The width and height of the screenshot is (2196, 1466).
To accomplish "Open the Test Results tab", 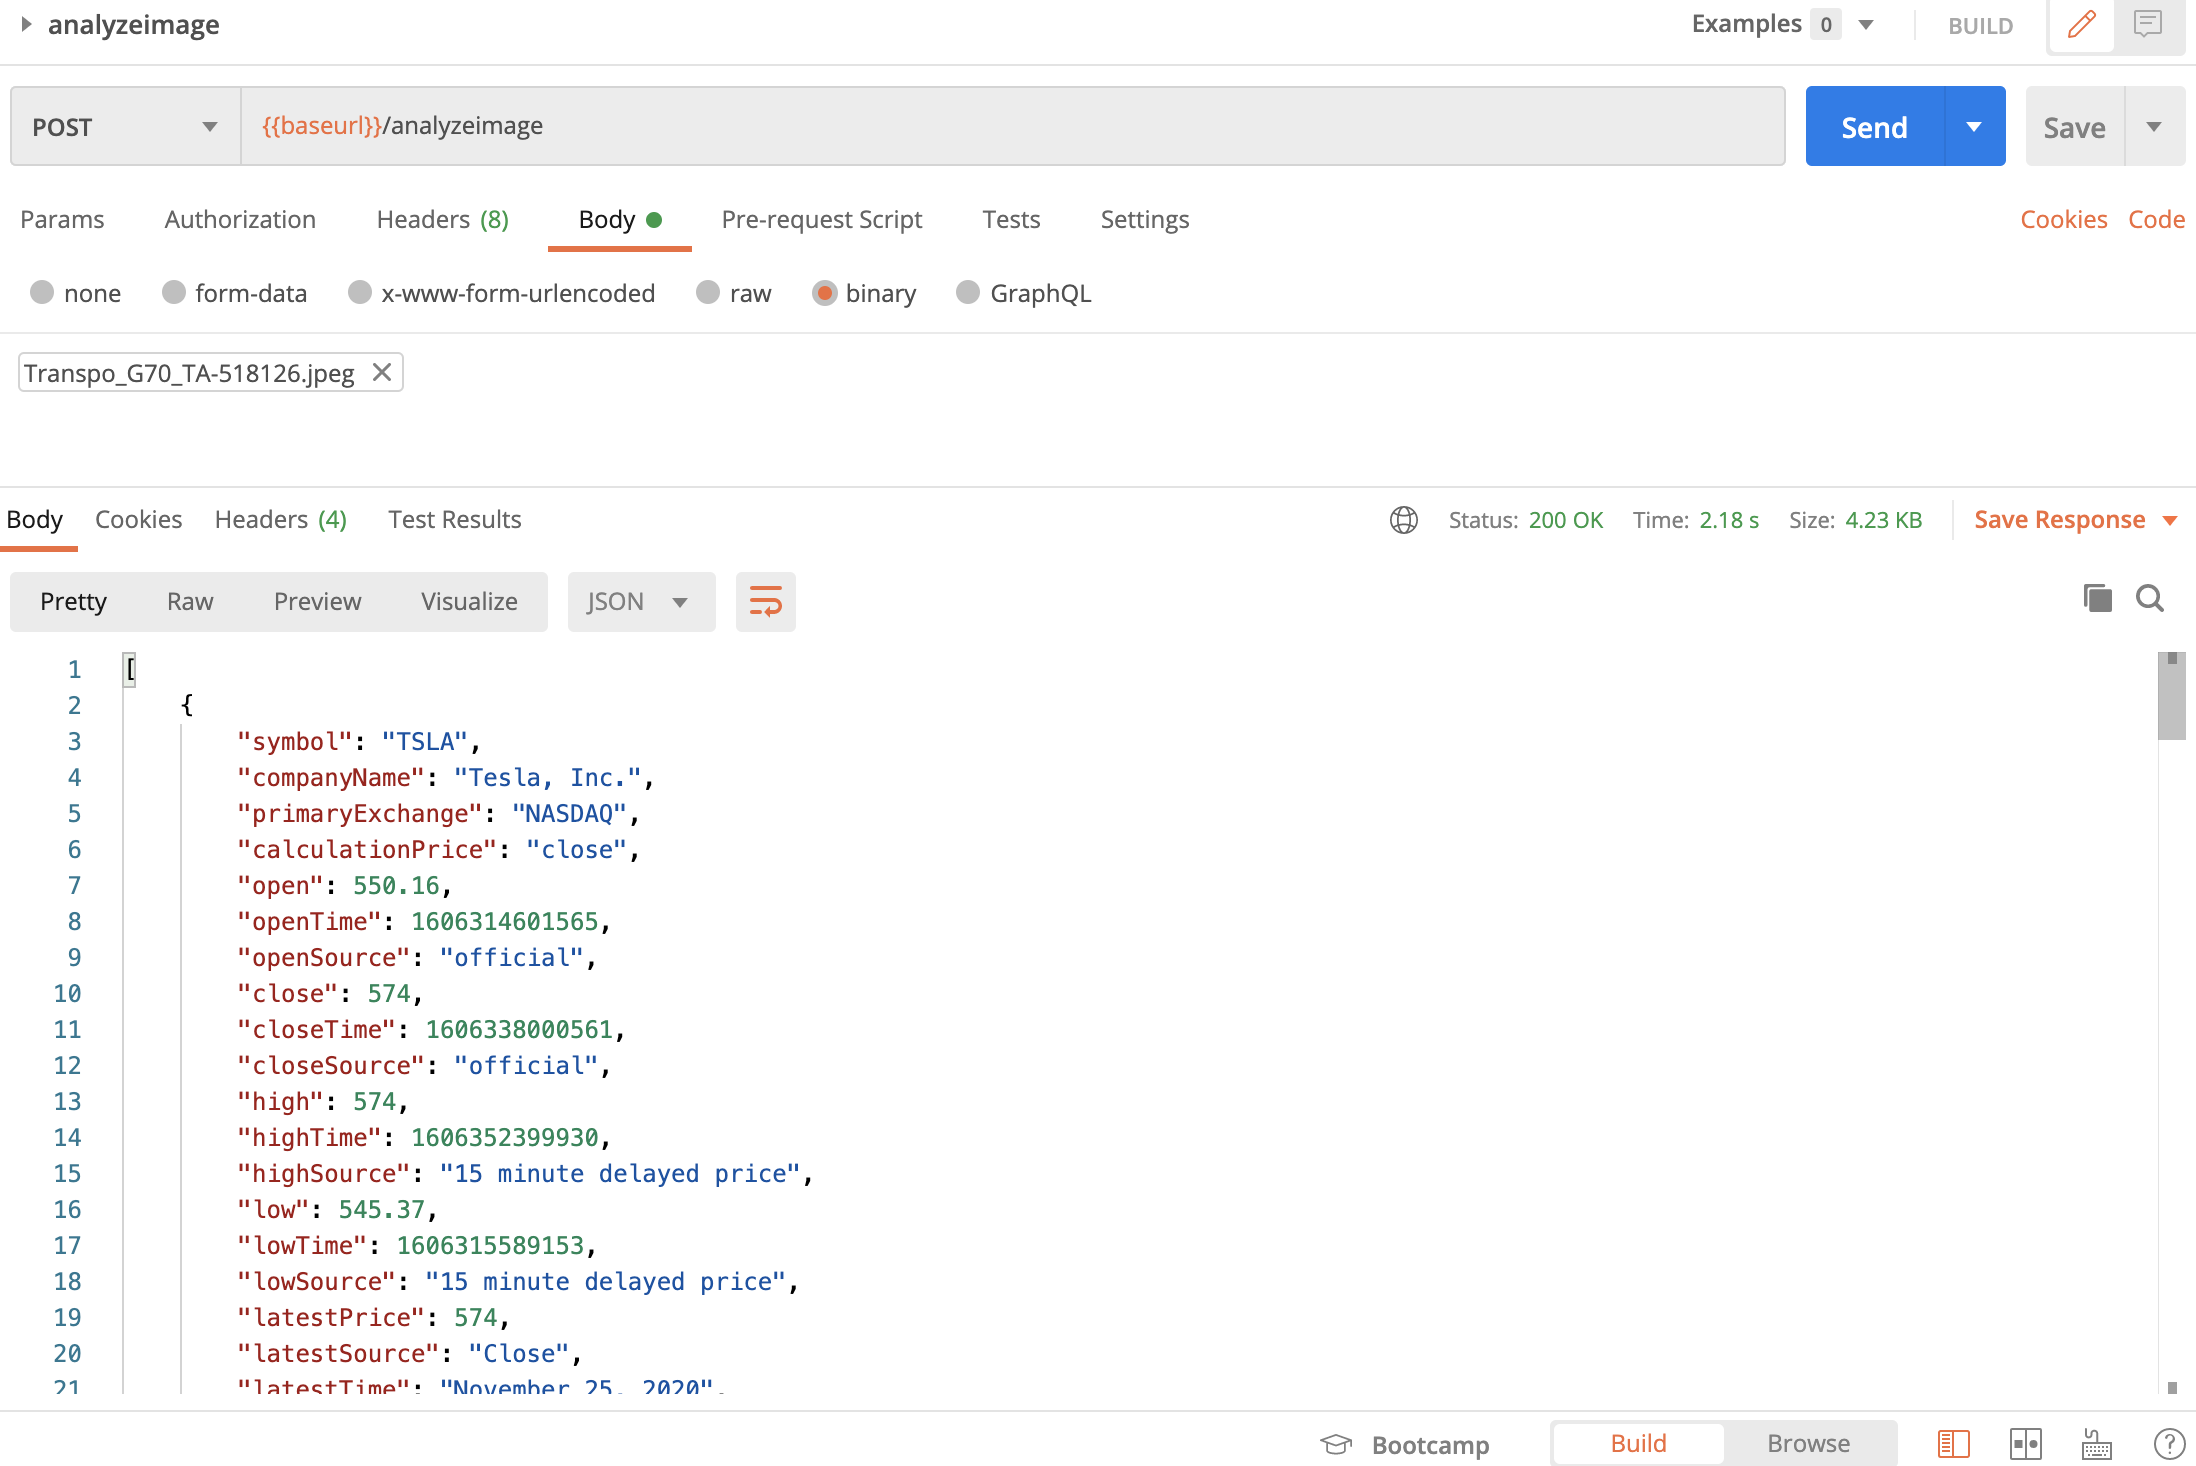I will click(x=454, y=520).
